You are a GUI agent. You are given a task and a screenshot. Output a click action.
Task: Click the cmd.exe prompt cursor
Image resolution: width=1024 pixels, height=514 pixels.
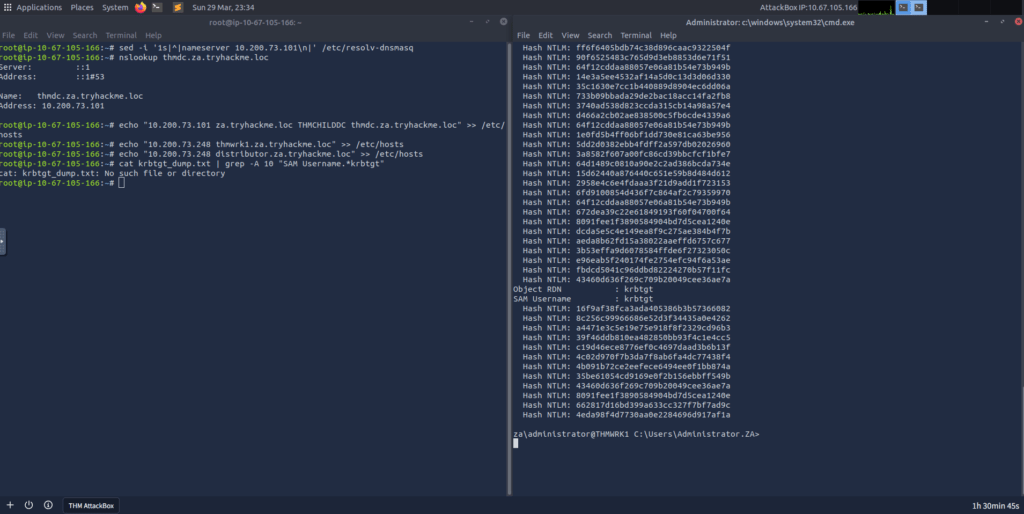point(515,443)
